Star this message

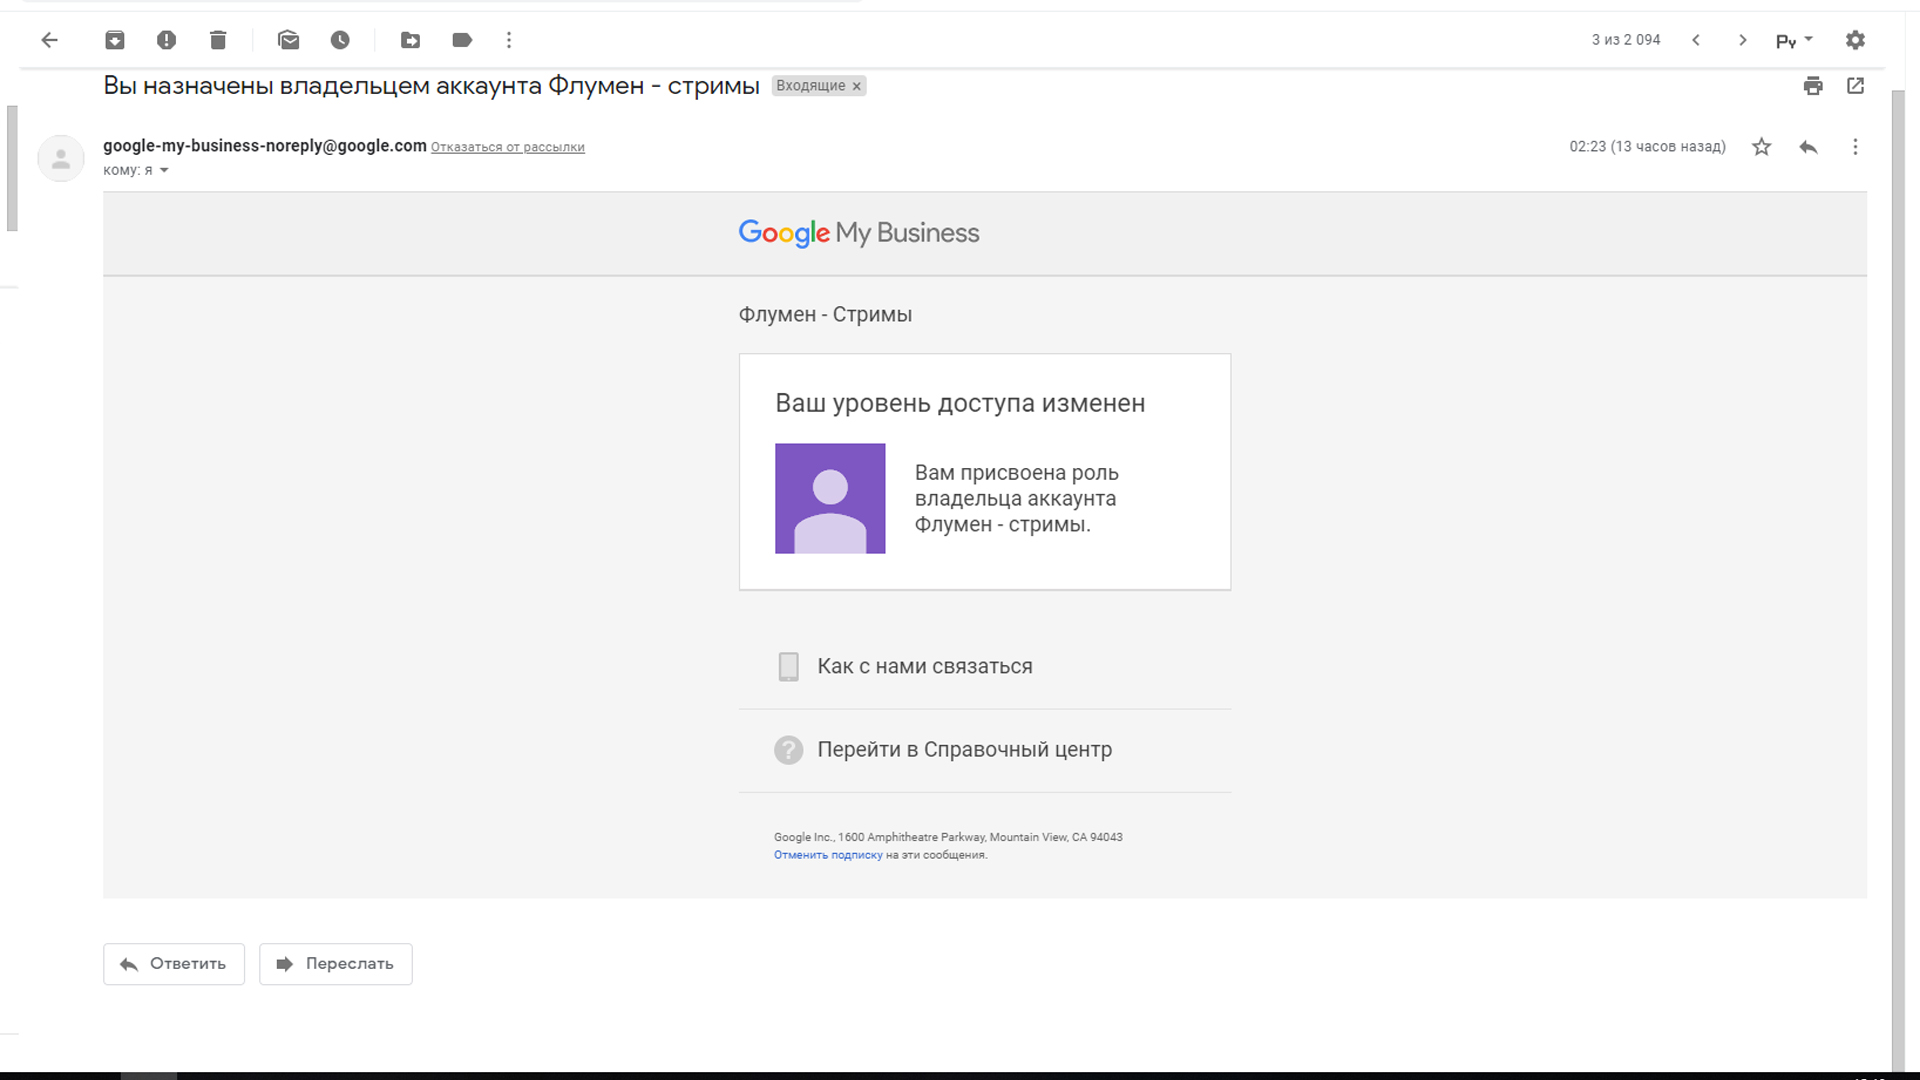coord(1762,147)
